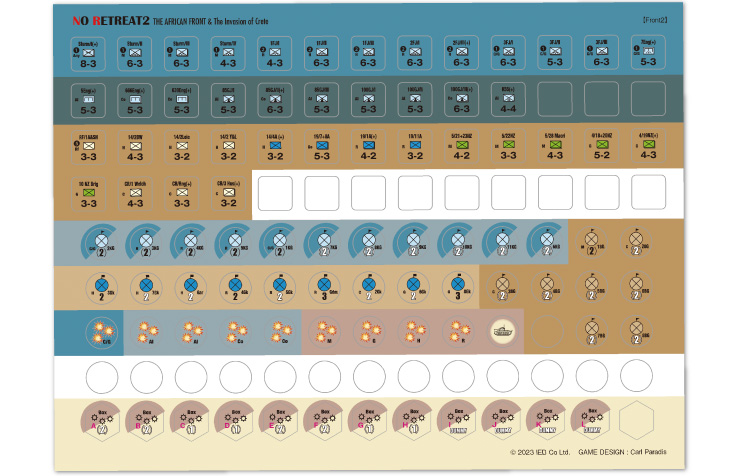Viewport: 733px width, 476px height.
Task: Select the 4-4 counter in the grey row
Action: coord(508,100)
